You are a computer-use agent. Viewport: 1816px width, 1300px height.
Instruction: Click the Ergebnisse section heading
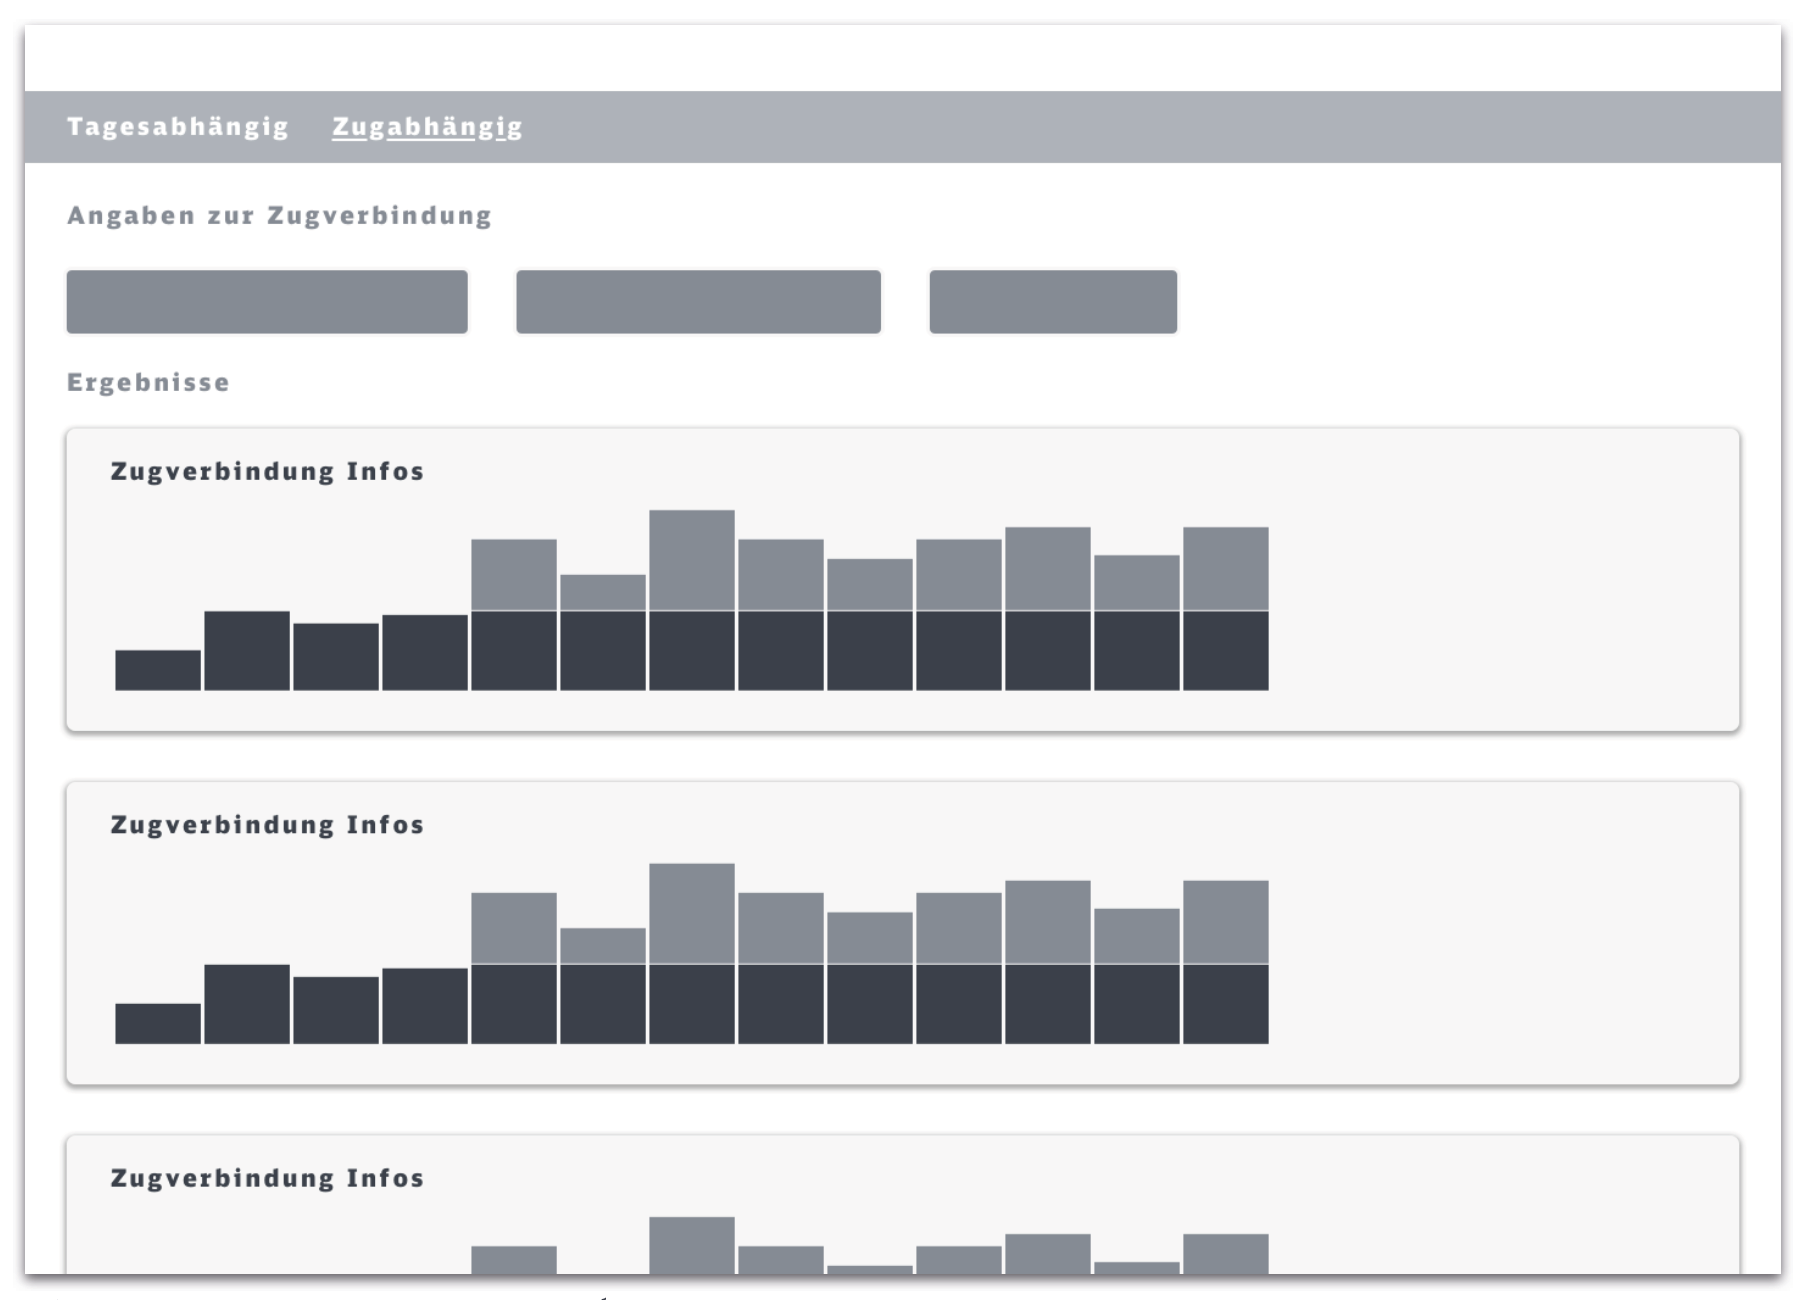click(148, 383)
